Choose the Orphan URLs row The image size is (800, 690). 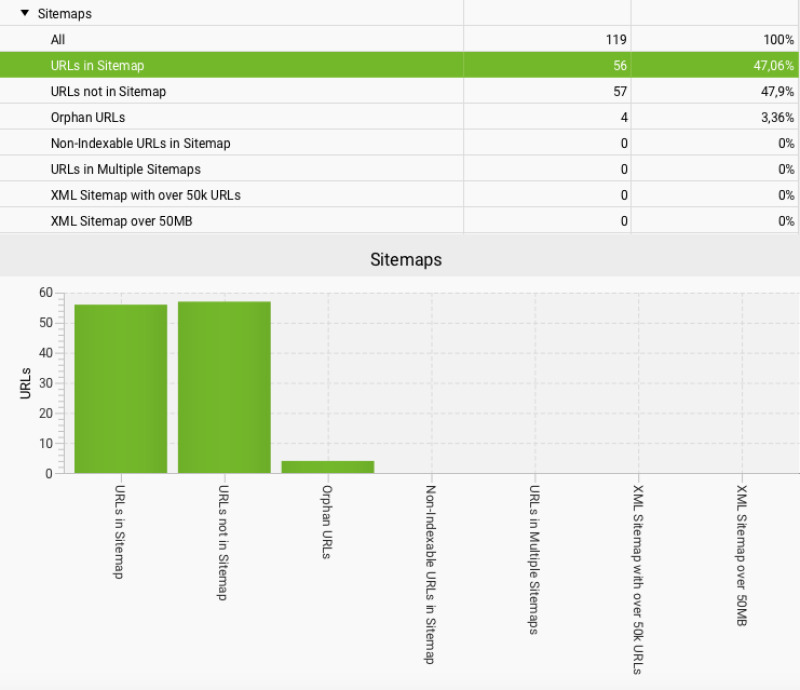(87, 118)
